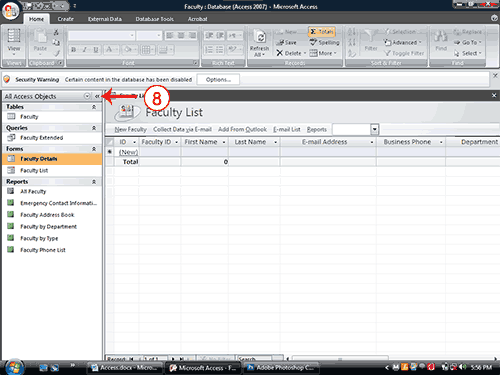Open the Advanced filter dropdown

click(x=402, y=42)
